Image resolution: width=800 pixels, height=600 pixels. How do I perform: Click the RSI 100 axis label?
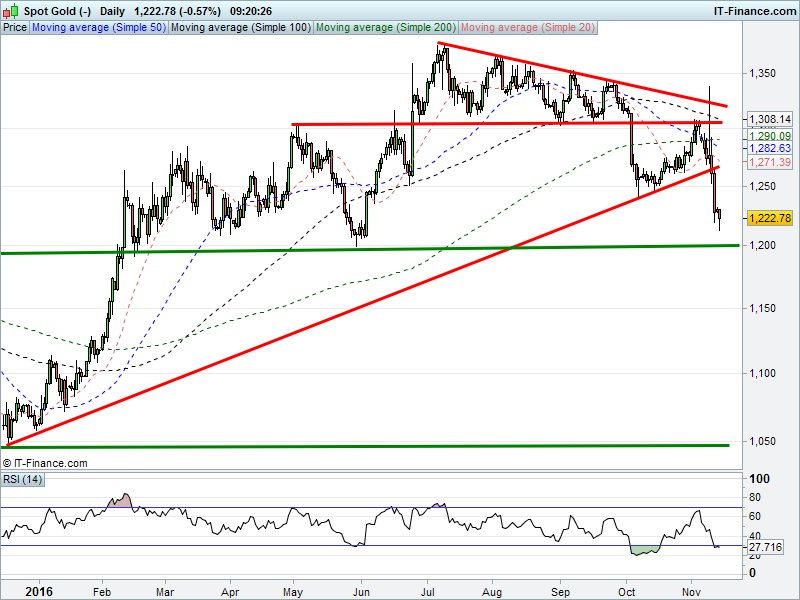(759, 479)
